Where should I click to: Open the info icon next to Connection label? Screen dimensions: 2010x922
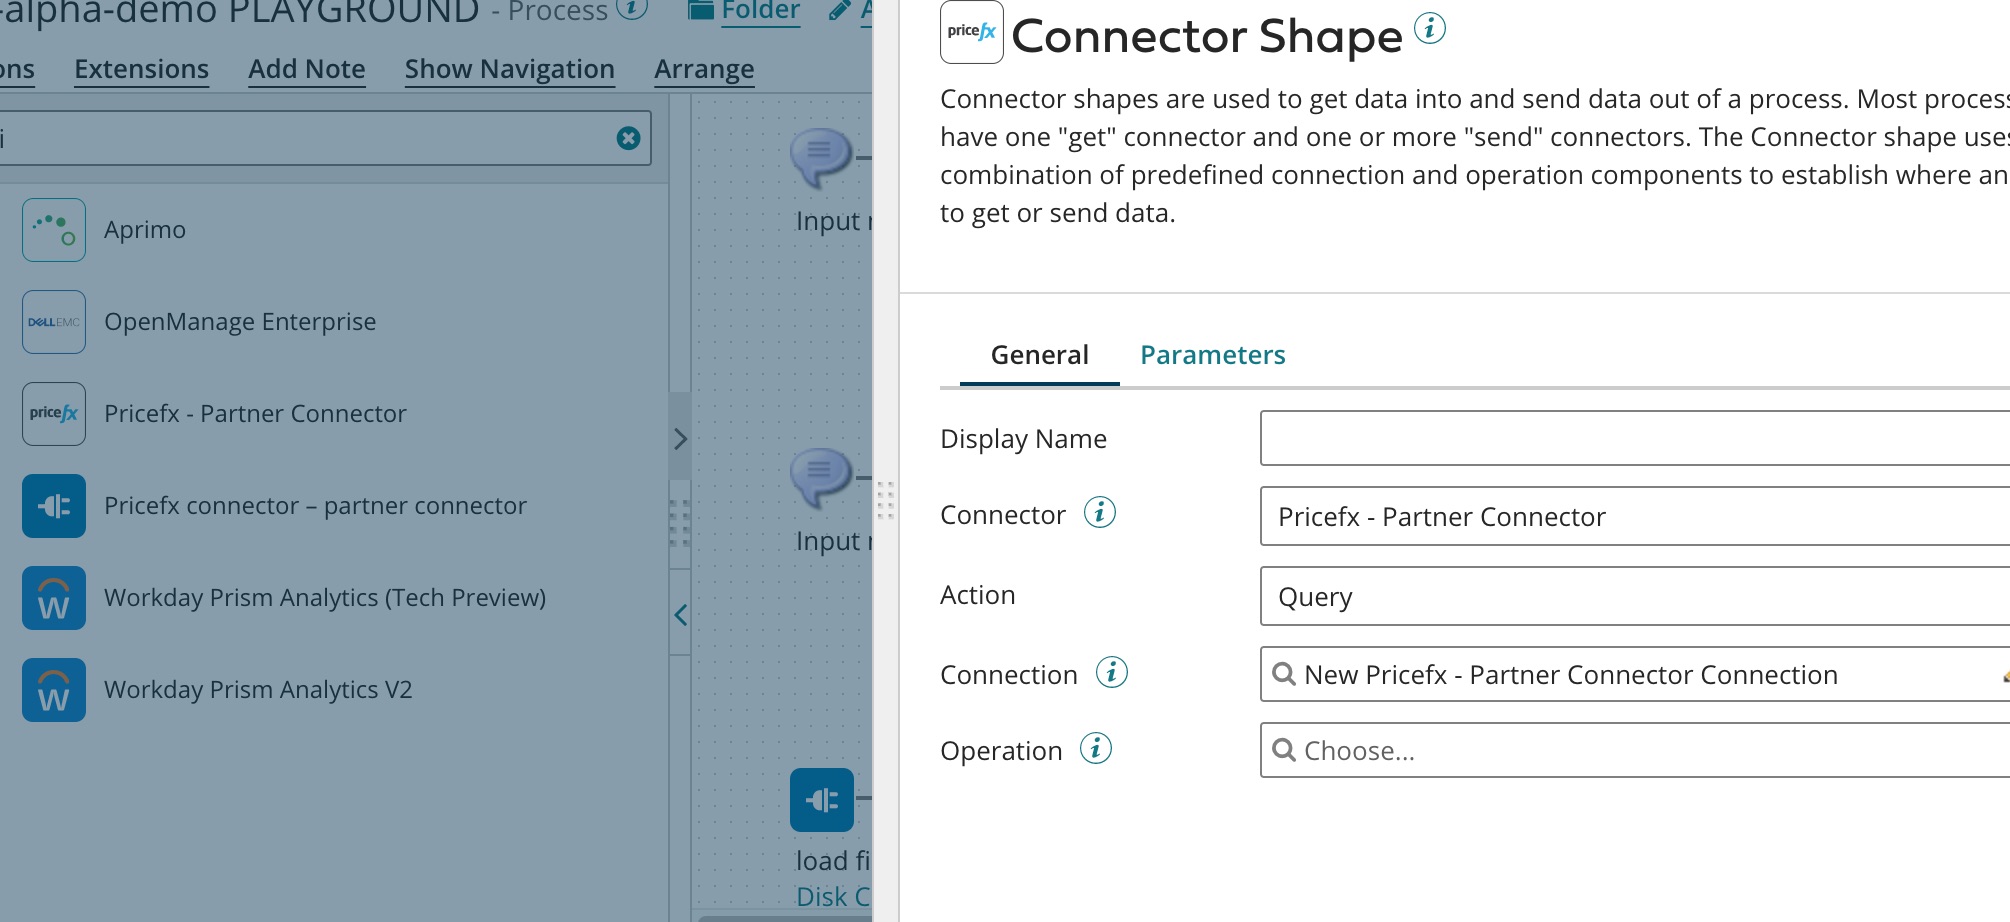1111,673
